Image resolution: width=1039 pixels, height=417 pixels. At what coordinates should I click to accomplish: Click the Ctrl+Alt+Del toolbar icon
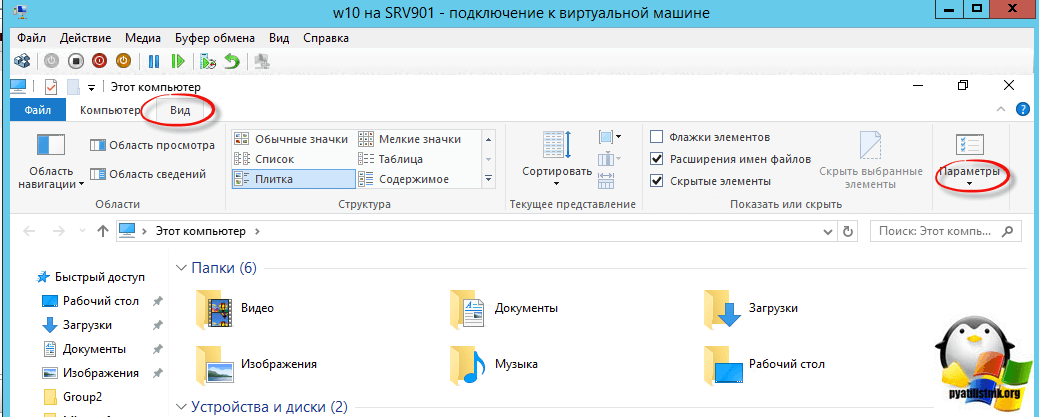[21, 62]
